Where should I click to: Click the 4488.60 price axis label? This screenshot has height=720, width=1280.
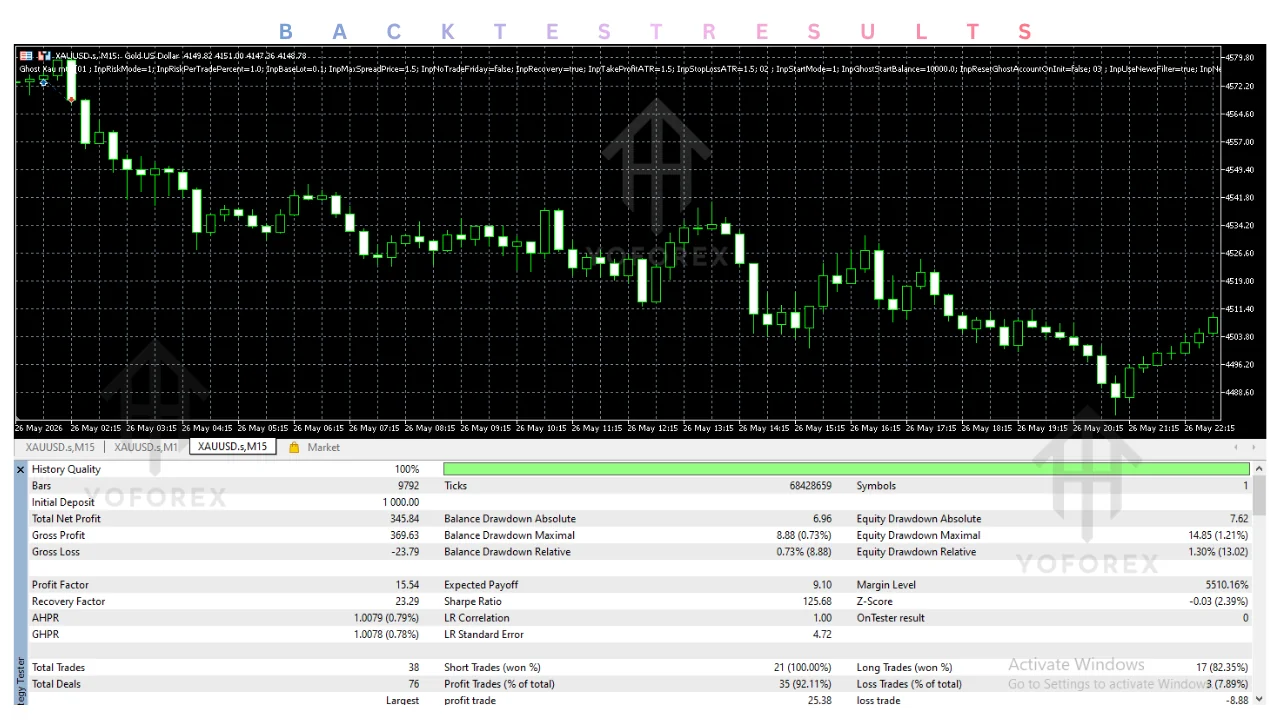coord(1242,393)
